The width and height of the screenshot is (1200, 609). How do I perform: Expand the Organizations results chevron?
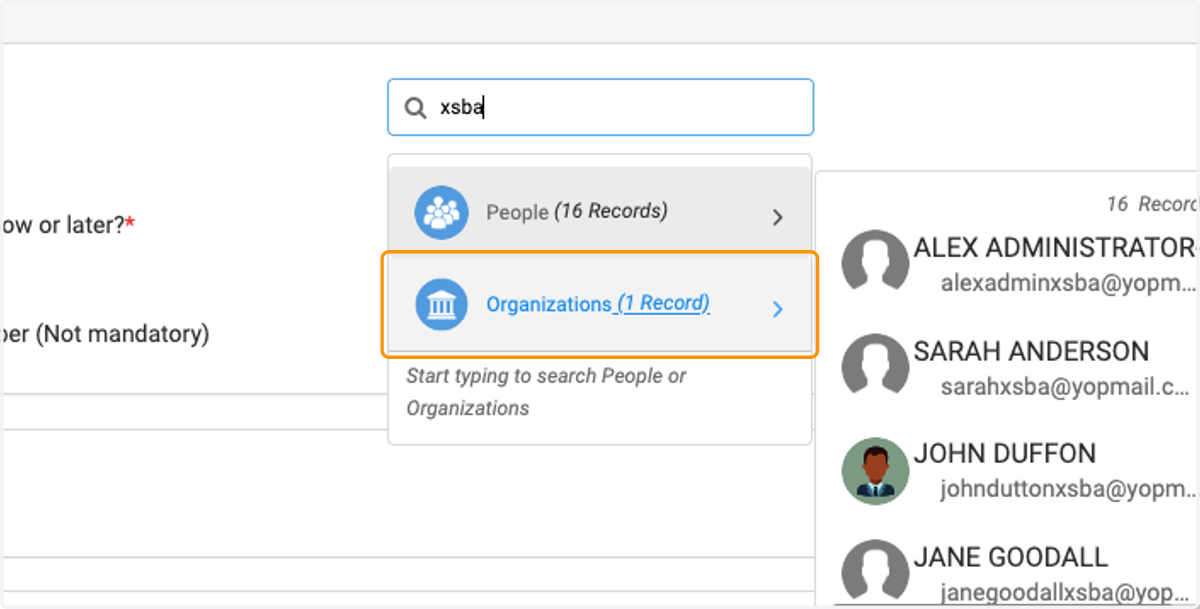(778, 310)
